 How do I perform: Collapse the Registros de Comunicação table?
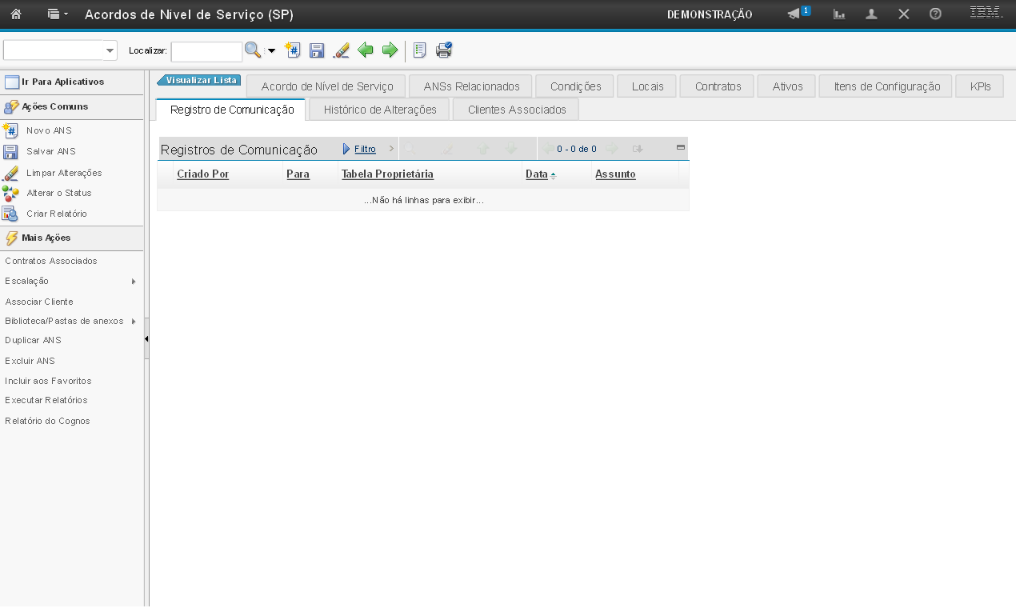[680, 149]
